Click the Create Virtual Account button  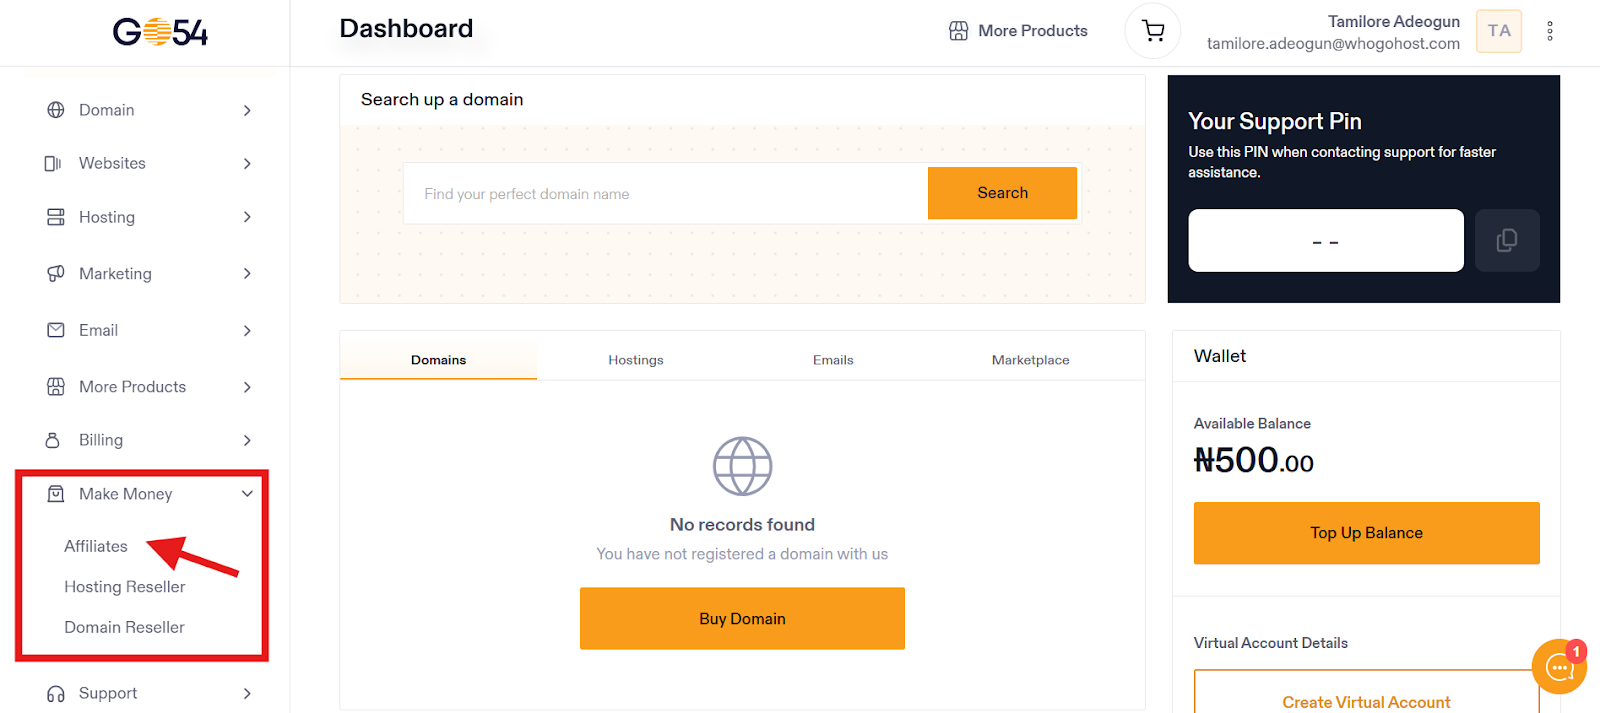point(1366,694)
